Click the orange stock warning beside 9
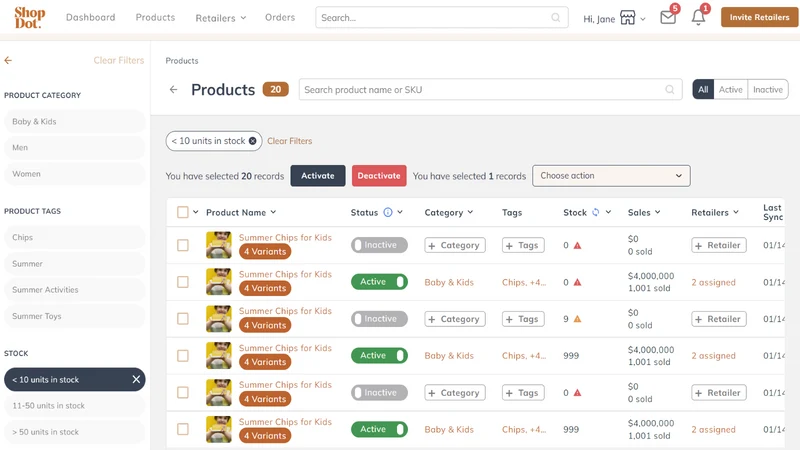Image resolution: width=800 pixels, height=450 pixels. pos(578,319)
